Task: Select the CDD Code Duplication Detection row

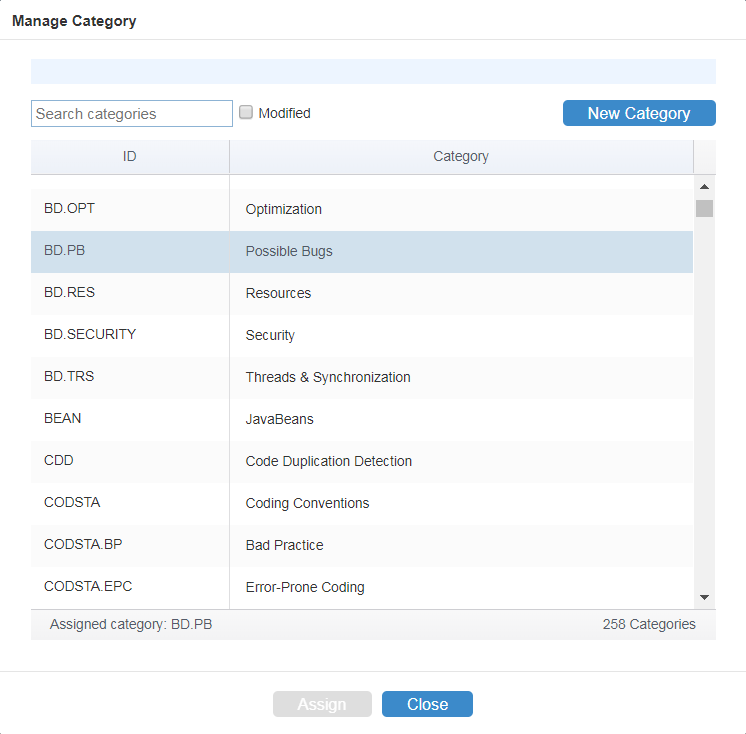Action: [362, 461]
